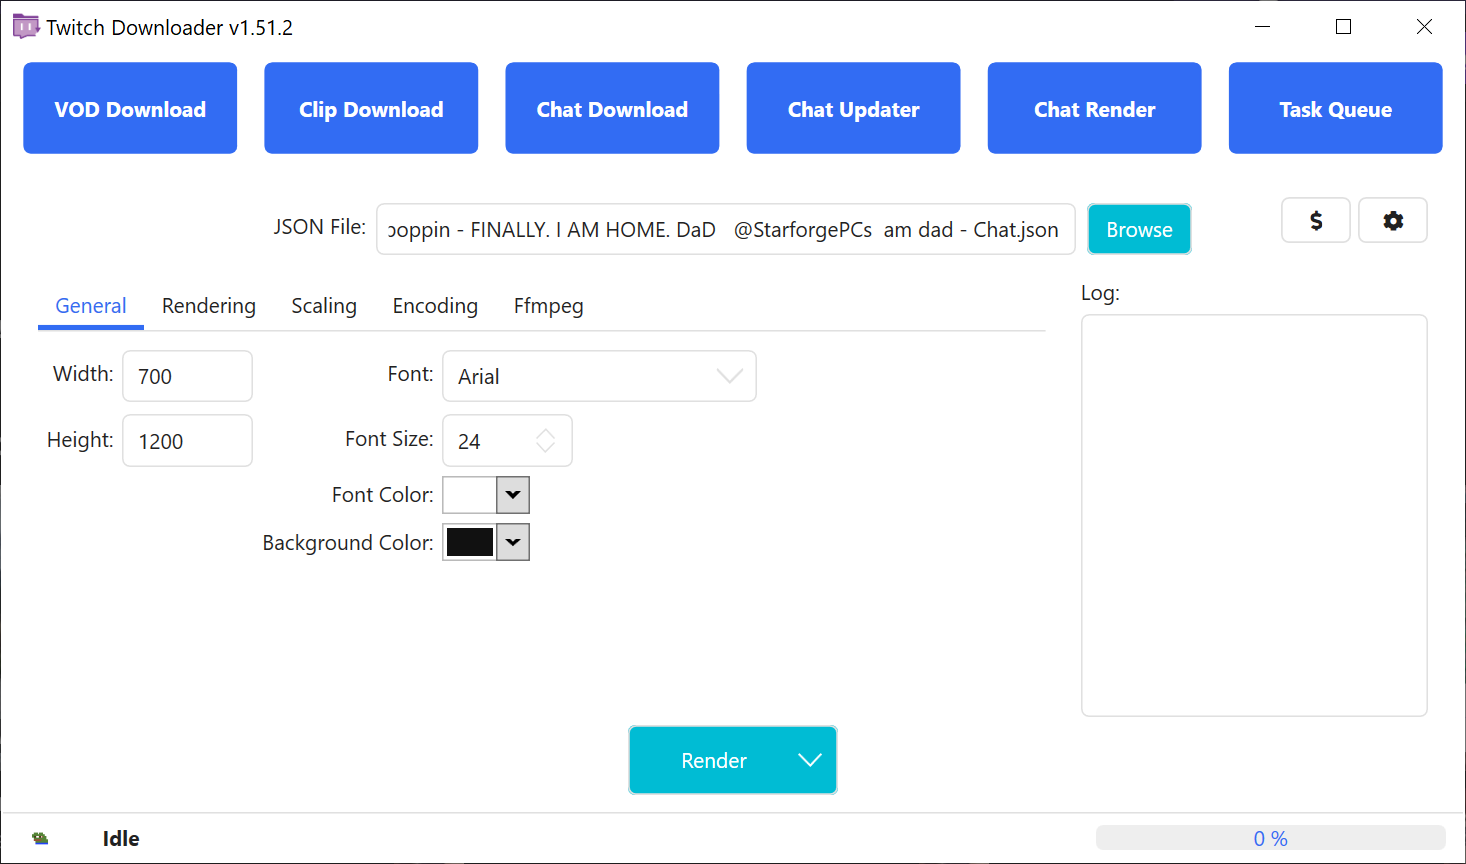Image resolution: width=1466 pixels, height=864 pixels.
Task: Focus the Width input field
Action: 187,376
